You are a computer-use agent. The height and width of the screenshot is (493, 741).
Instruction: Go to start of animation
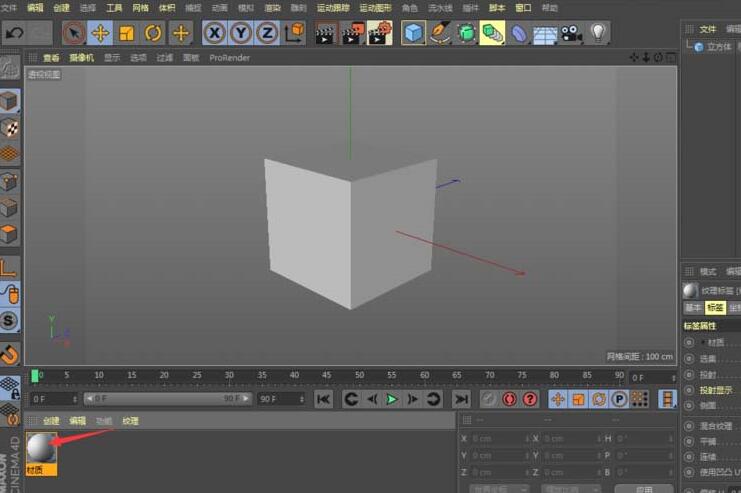point(324,399)
